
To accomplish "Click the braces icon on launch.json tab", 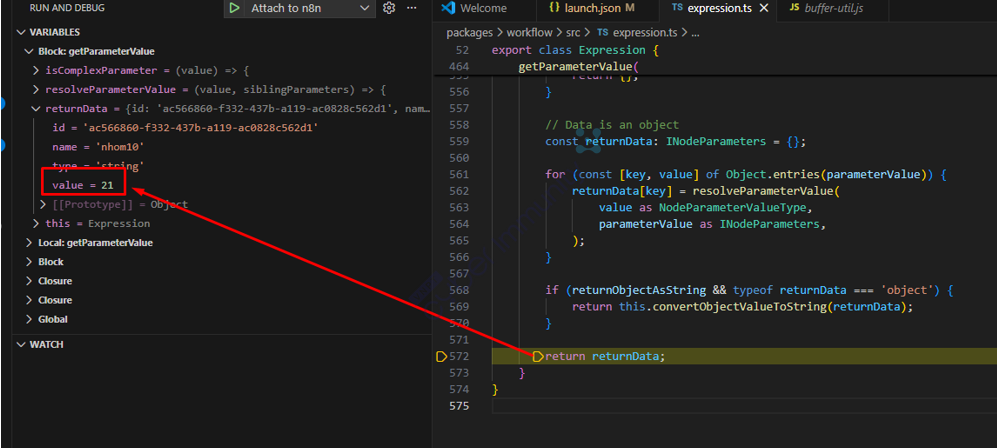I will click(554, 8).
